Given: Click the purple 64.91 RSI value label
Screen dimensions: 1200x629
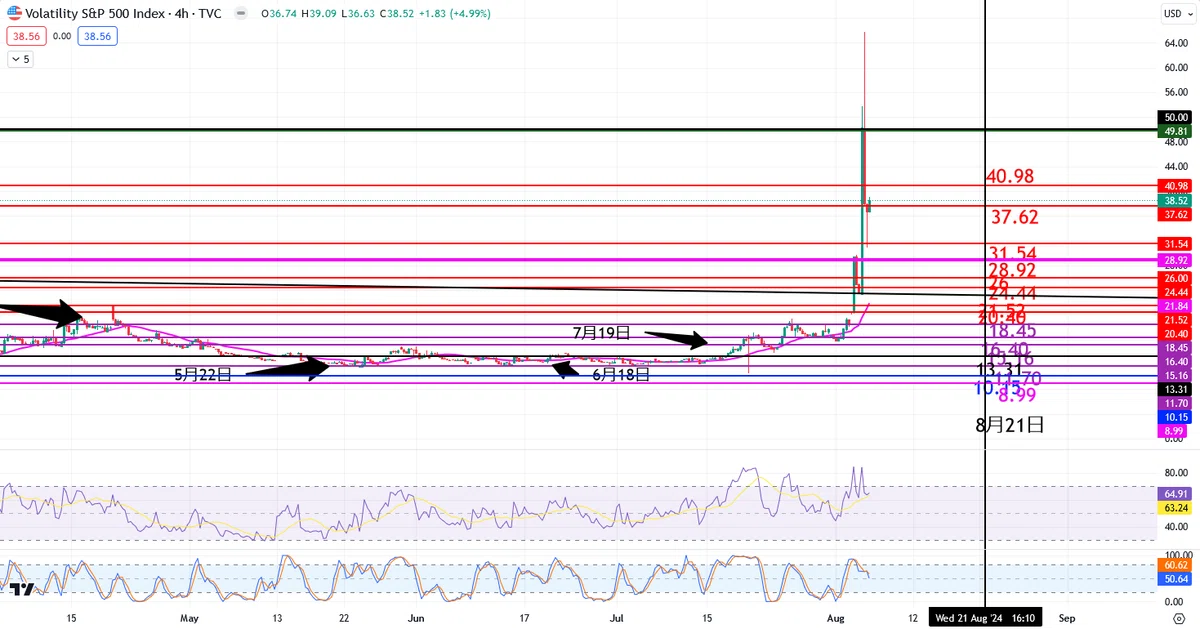Looking at the screenshot, I should (x=1175, y=494).
